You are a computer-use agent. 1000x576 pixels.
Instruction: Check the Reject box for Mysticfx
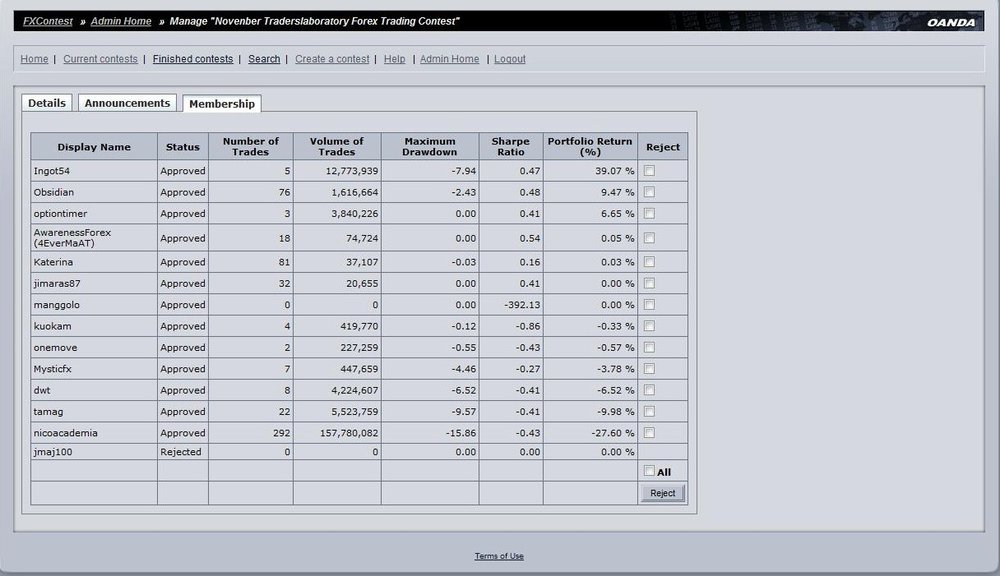pyautogui.click(x=649, y=369)
